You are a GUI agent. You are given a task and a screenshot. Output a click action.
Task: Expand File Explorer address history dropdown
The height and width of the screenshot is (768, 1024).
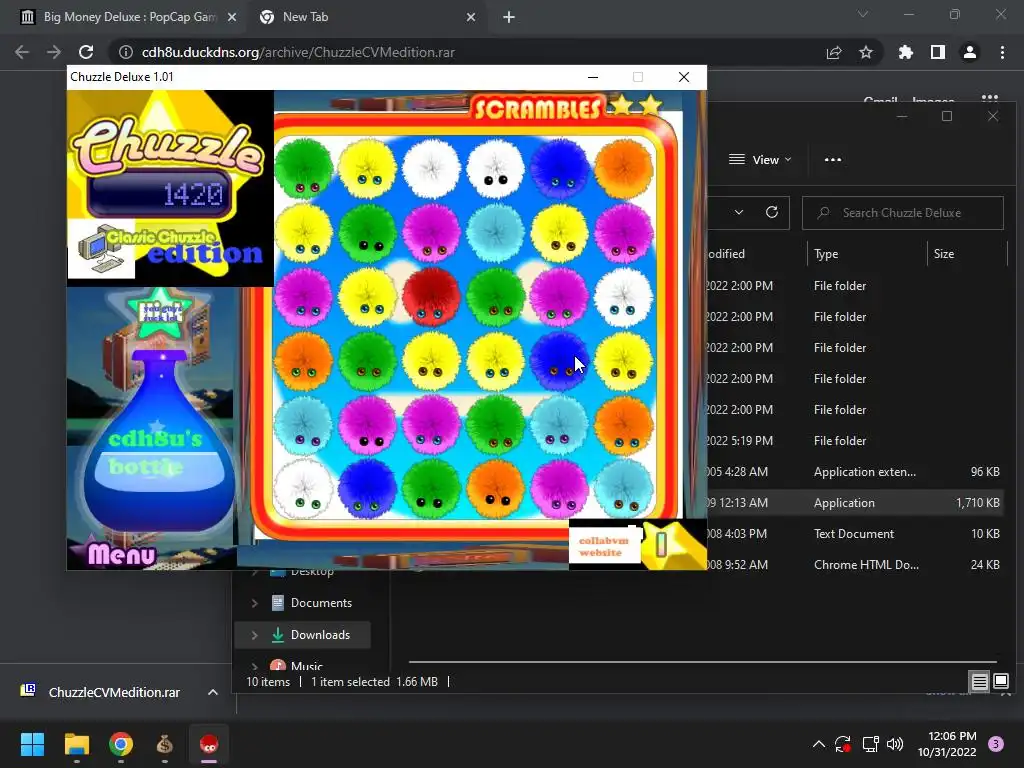[x=739, y=212]
